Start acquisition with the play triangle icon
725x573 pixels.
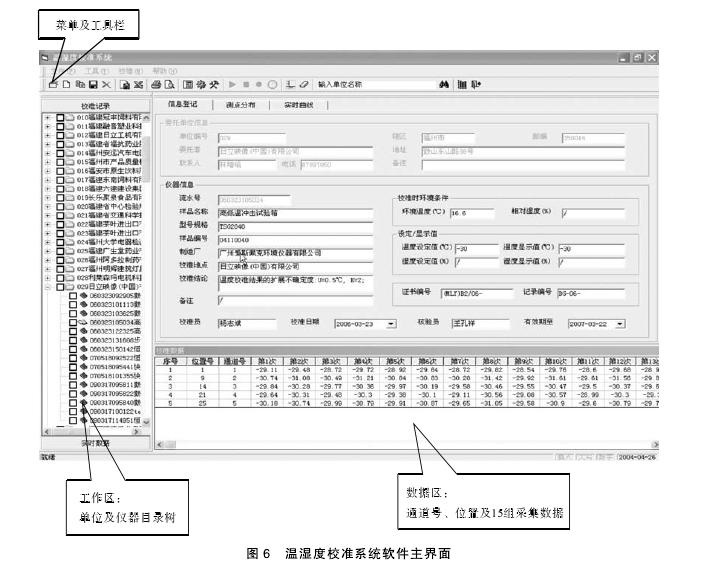pos(233,84)
